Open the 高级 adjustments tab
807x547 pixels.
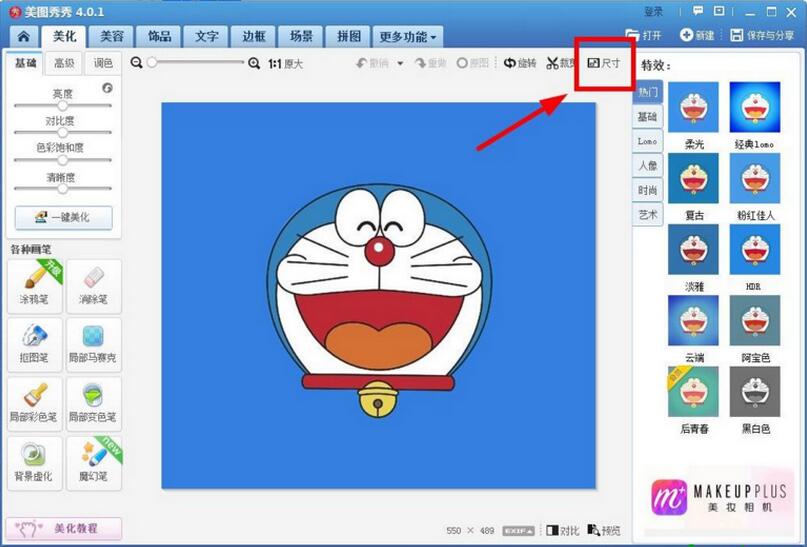click(x=64, y=63)
